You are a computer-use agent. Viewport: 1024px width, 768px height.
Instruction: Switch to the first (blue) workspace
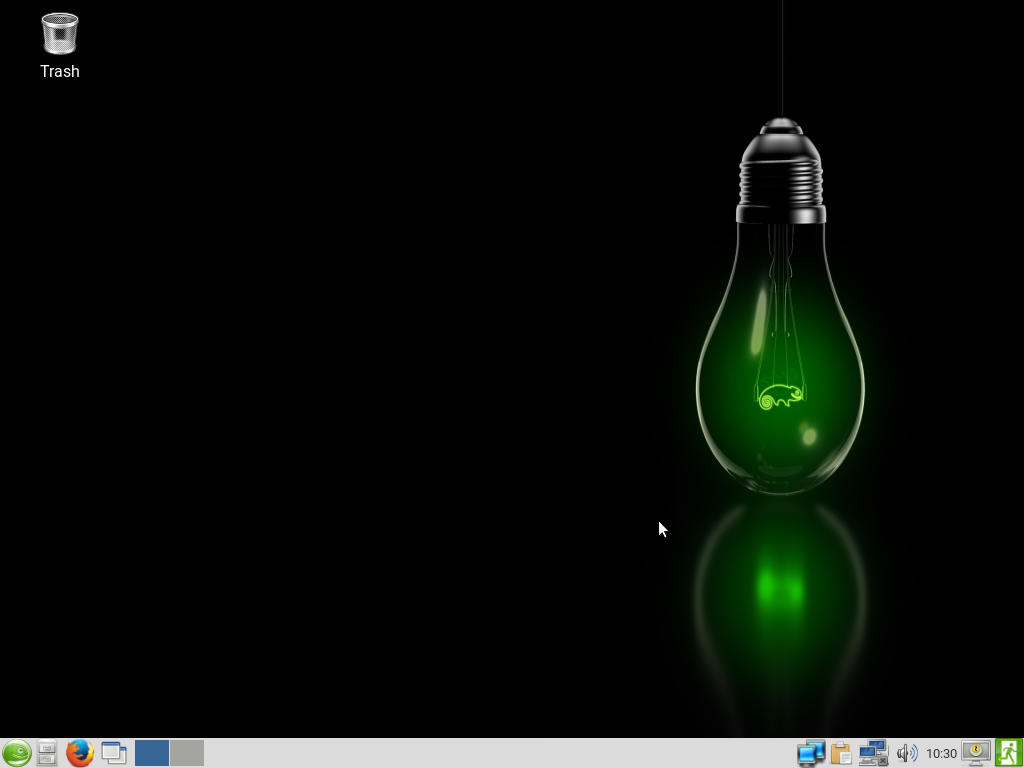click(x=152, y=753)
